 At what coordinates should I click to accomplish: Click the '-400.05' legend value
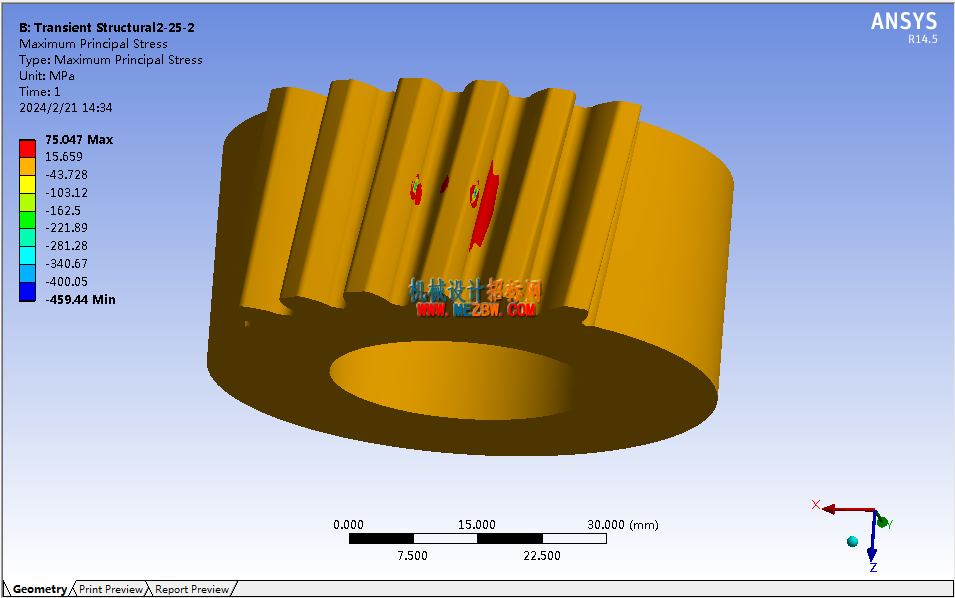[x=66, y=282]
